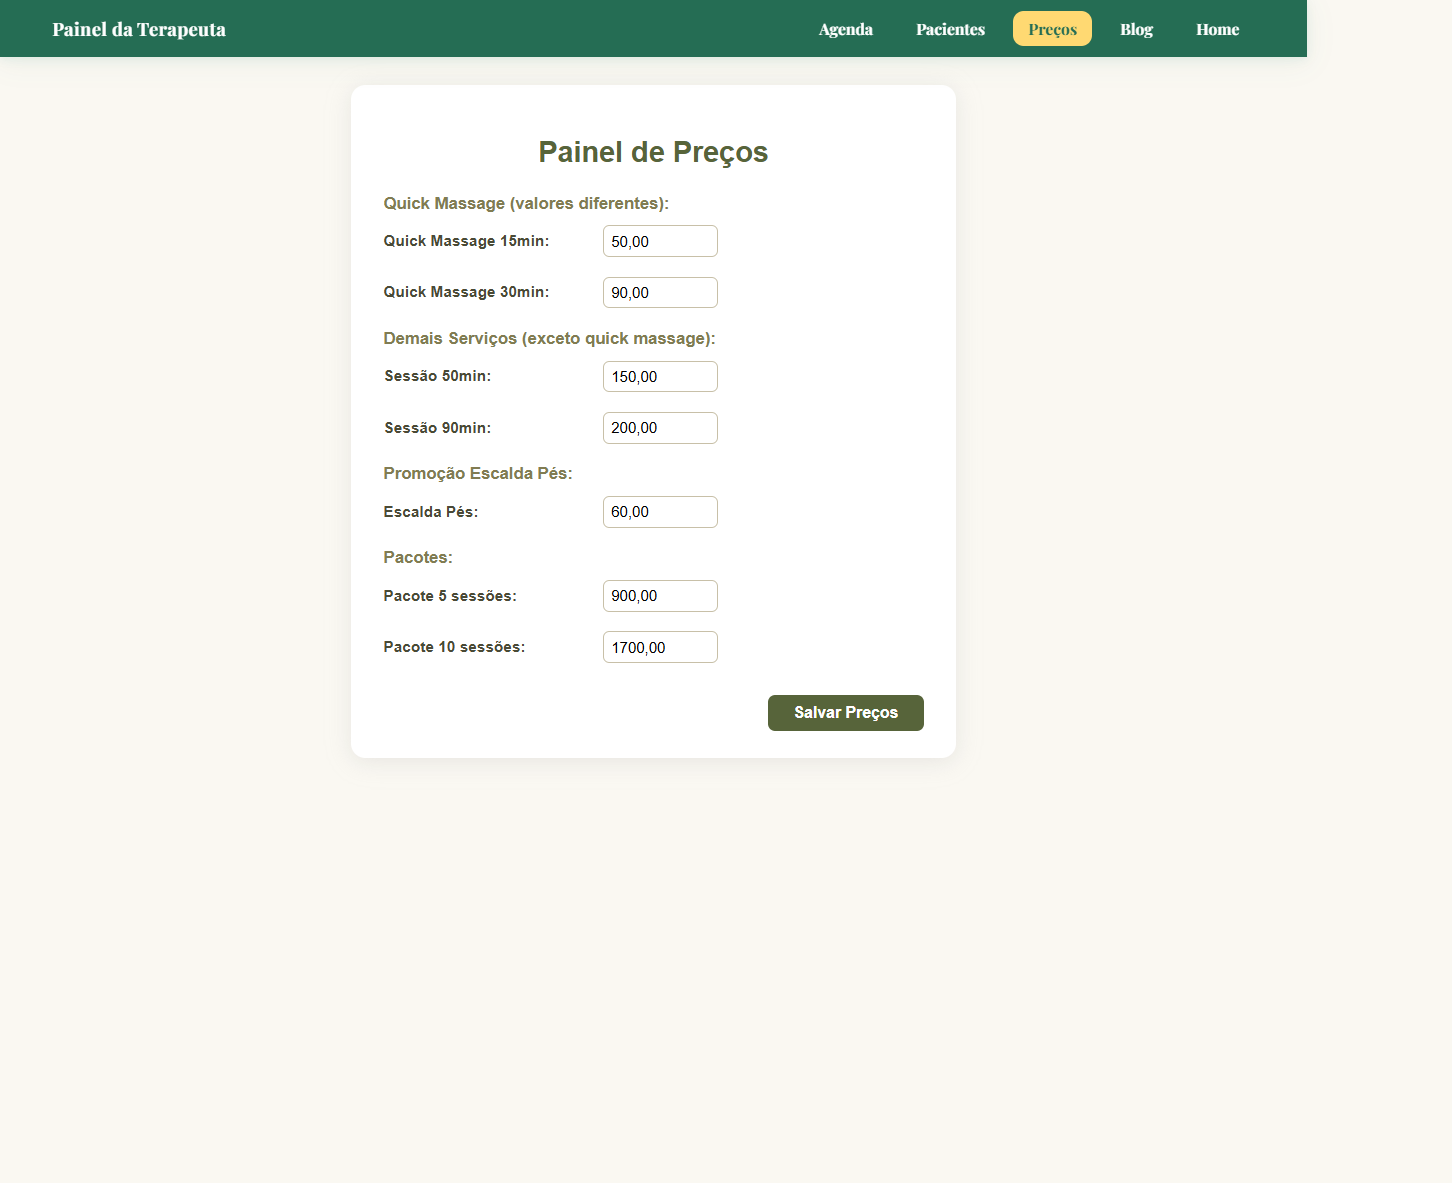Click the "Escalda Pés:" field label

point(431,512)
